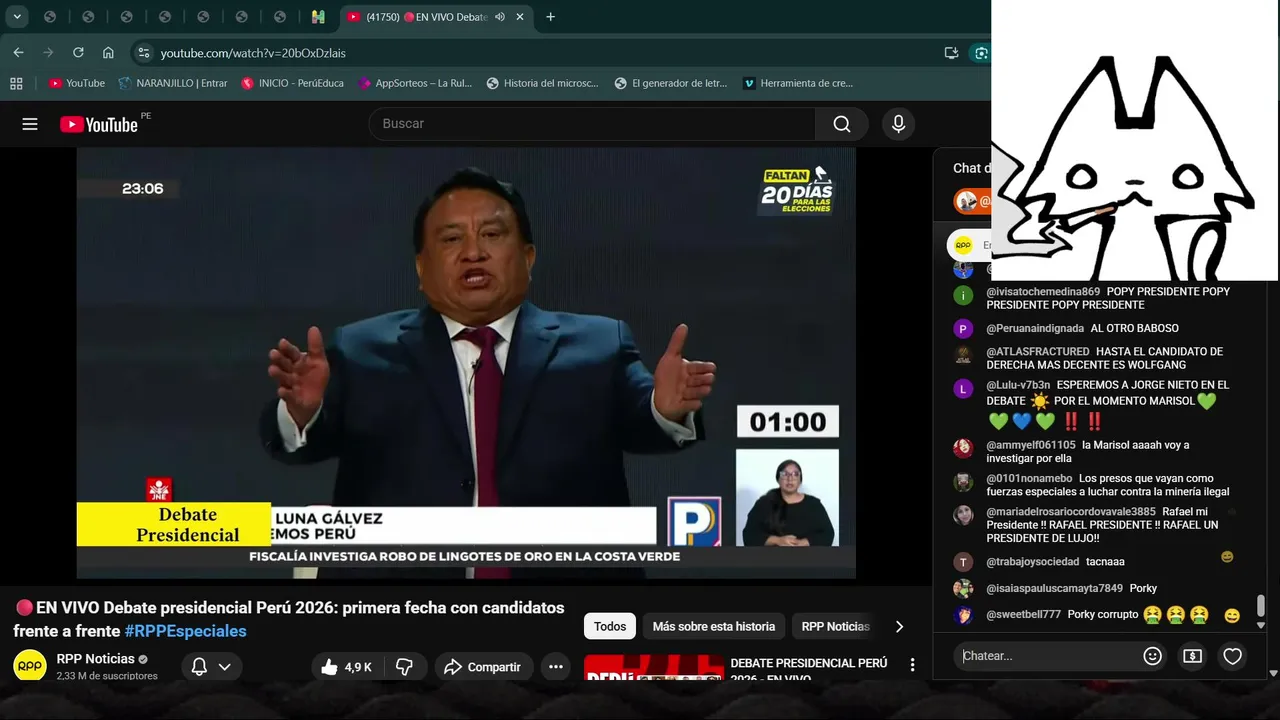The image size is (1280, 720).
Task: Click username @ammyelf061105 in chat
Action: coord(1031,445)
